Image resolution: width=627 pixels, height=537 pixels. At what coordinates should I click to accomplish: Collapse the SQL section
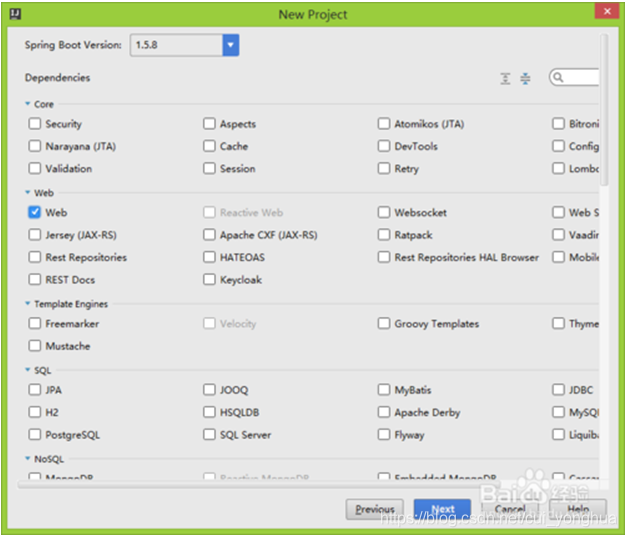pyautogui.click(x=28, y=370)
